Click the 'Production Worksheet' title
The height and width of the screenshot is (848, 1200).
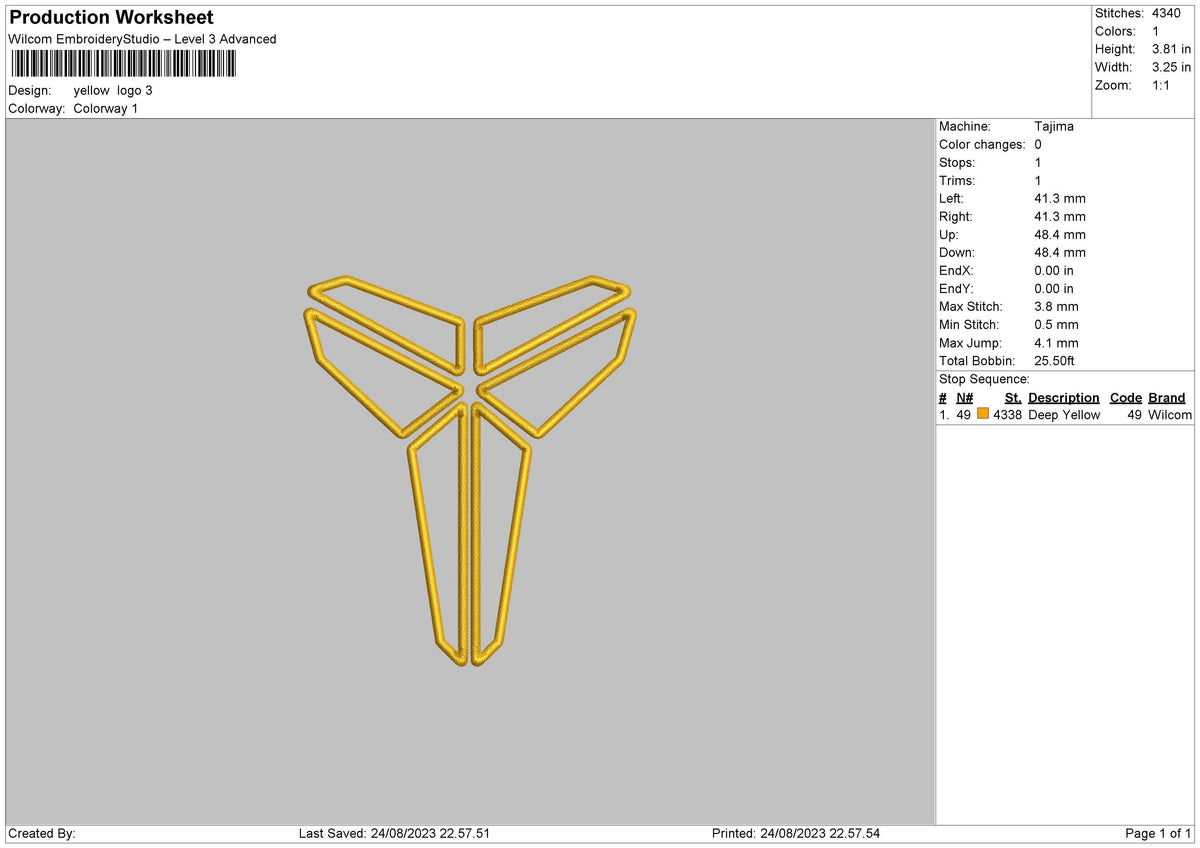[111, 17]
